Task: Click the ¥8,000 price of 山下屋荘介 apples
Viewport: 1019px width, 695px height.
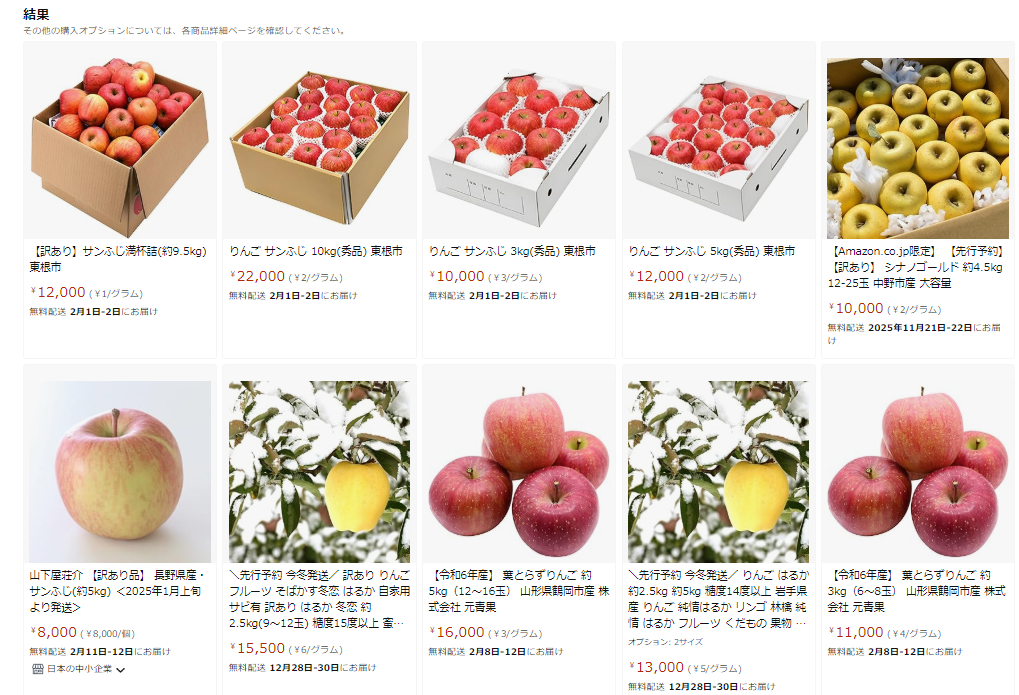Action: click(53, 632)
